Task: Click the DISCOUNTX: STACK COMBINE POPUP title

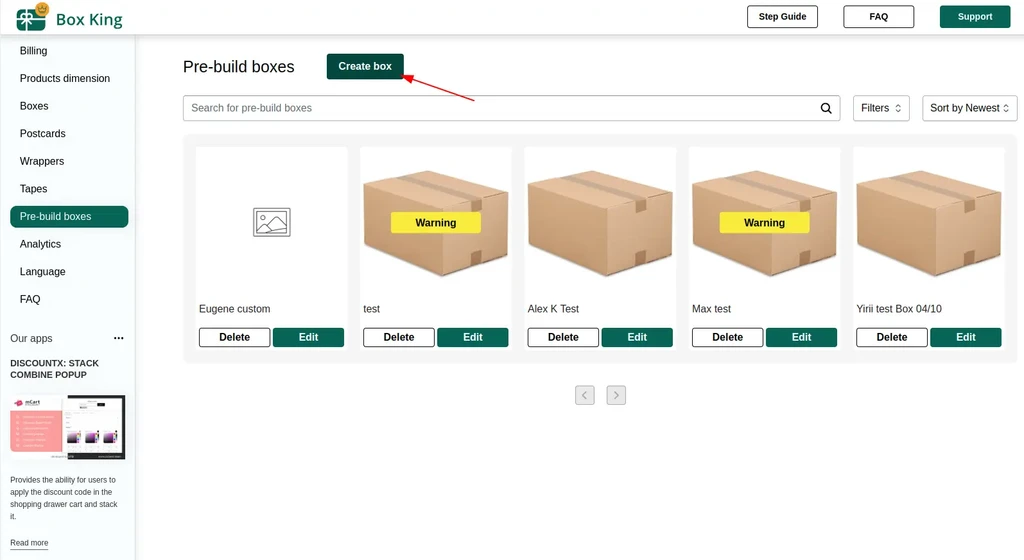Action: [54, 369]
